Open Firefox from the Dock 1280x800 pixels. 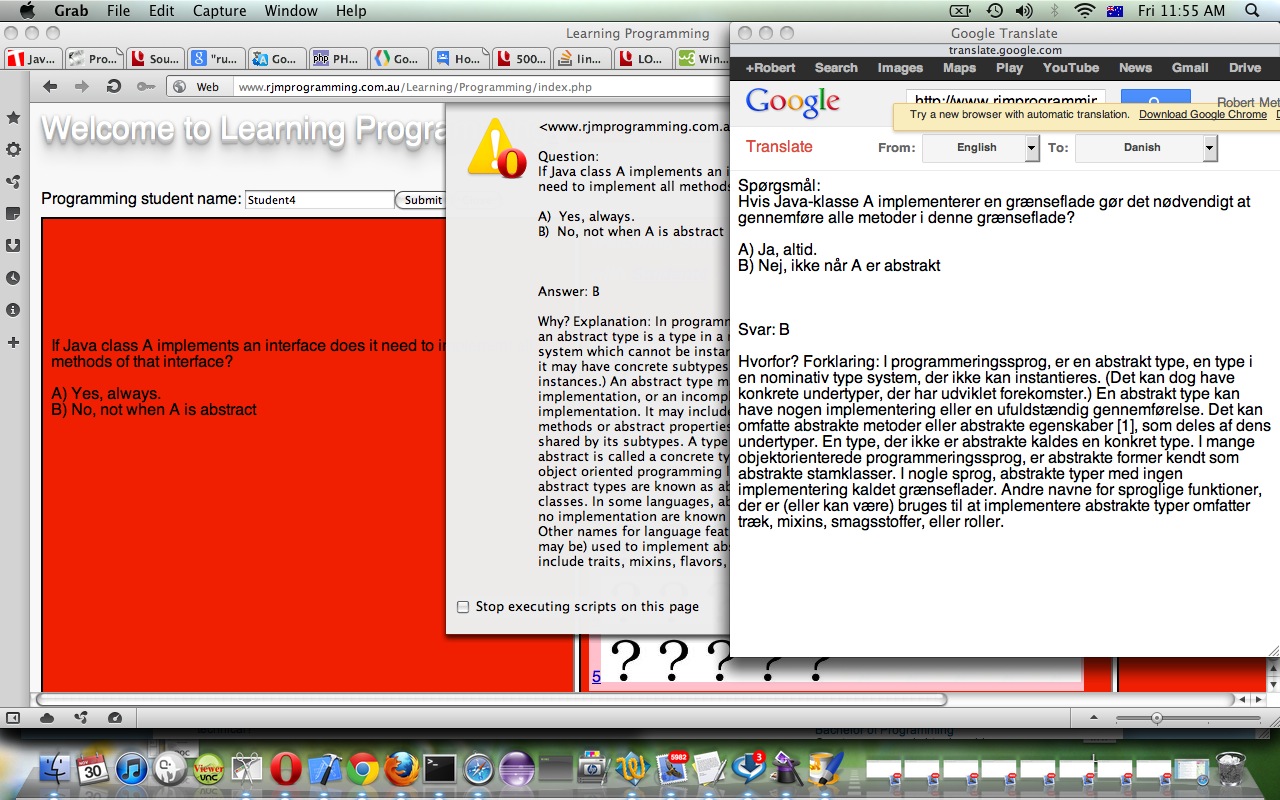[401, 769]
